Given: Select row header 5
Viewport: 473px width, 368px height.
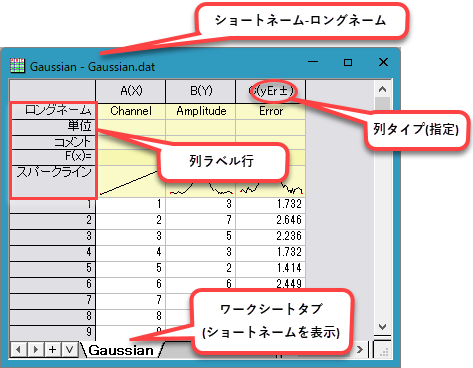Looking at the screenshot, I should (x=53, y=269).
